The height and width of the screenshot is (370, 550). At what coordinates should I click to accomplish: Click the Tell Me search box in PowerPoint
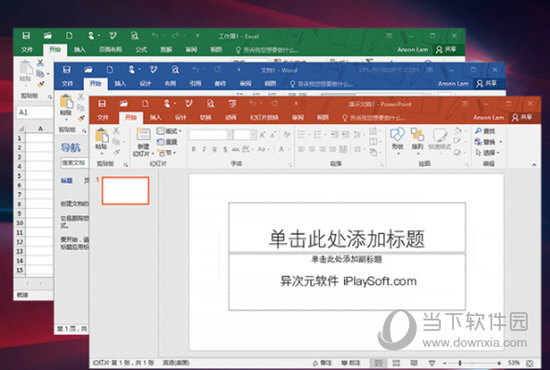[374, 117]
